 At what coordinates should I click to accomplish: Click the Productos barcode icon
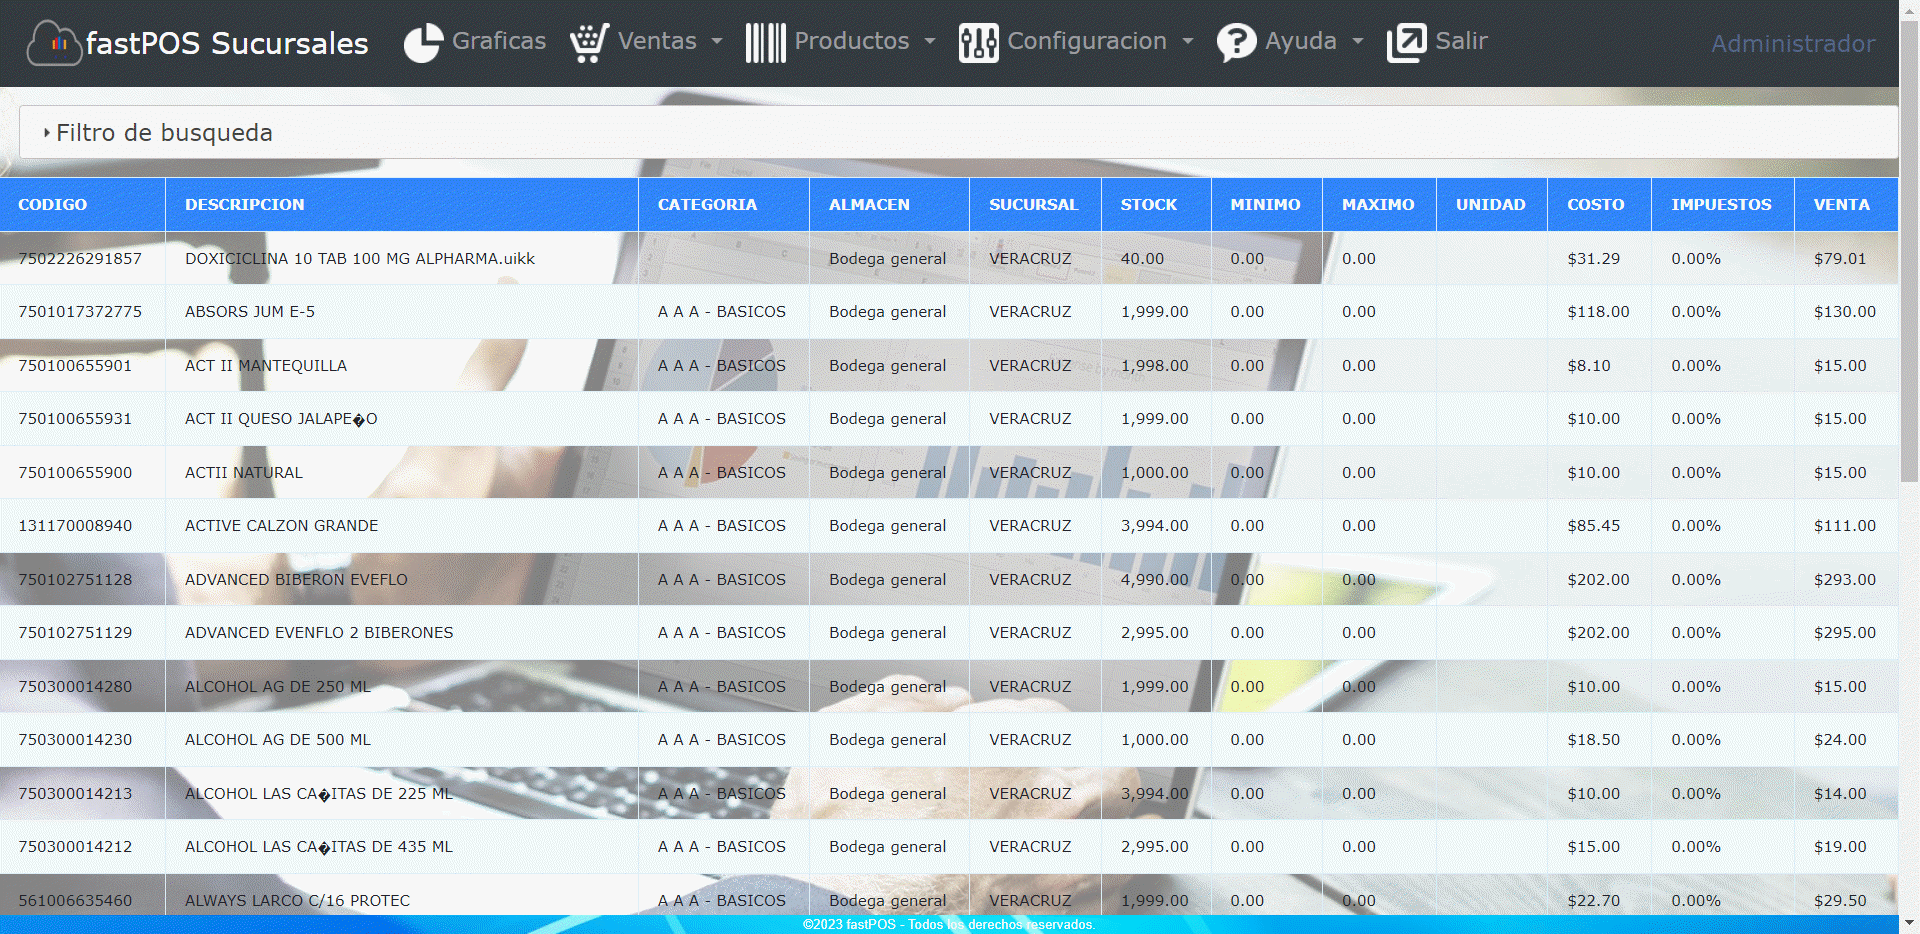pos(765,42)
